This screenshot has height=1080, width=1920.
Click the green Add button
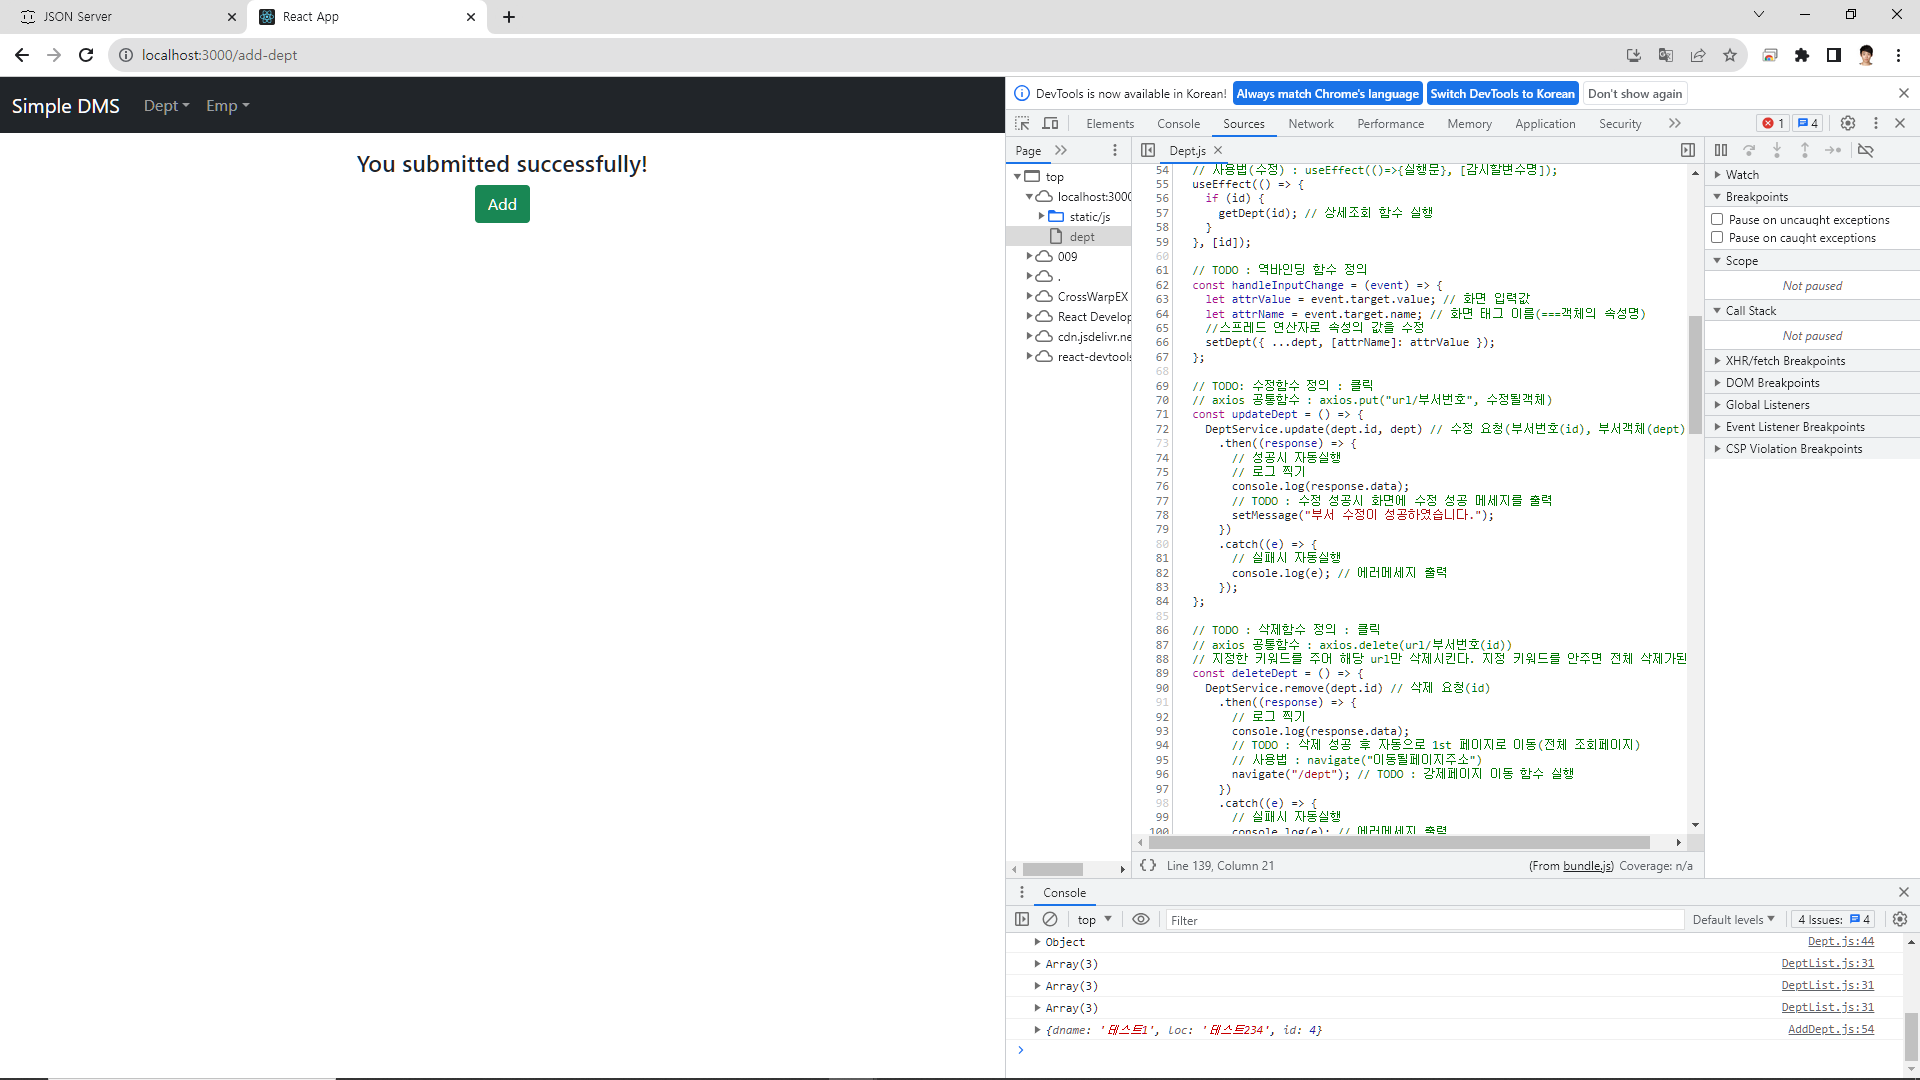502,204
